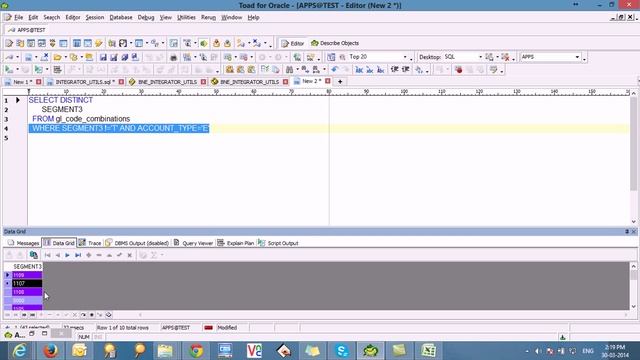This screenshot has height=360, width=640.
Task: Click the open file folder icon
Action: click(x=58, y=57)
